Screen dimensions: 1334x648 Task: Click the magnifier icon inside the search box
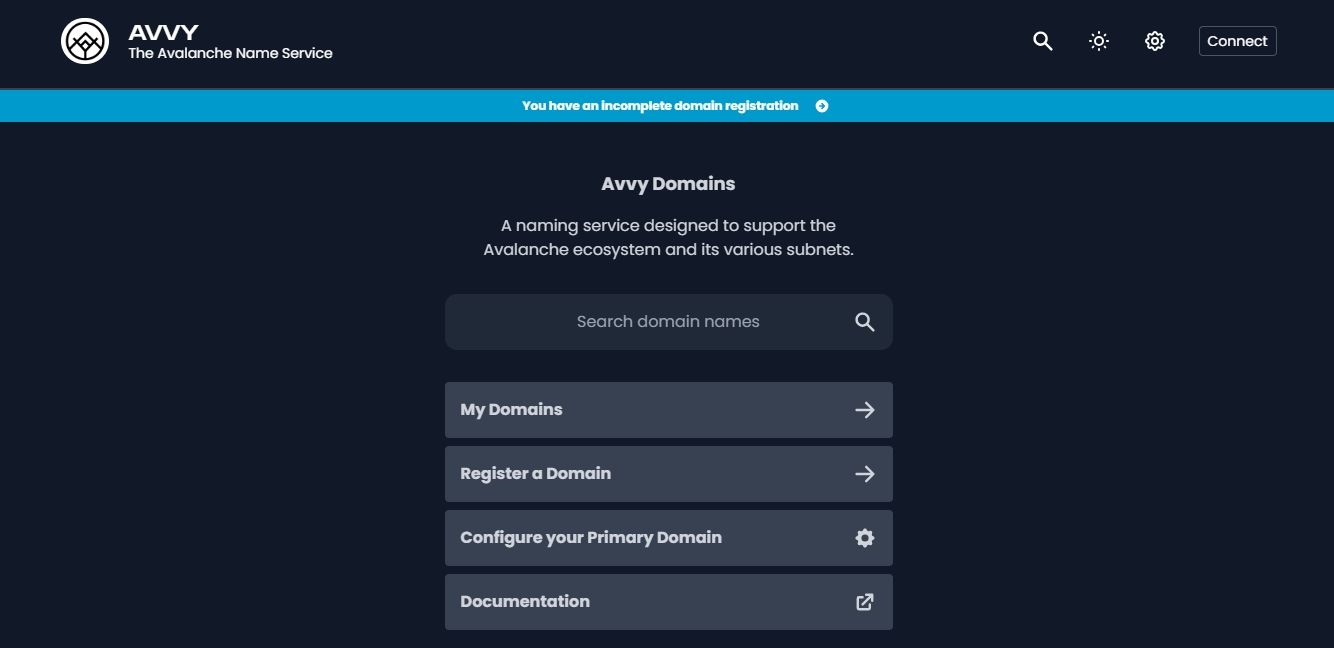865,322
